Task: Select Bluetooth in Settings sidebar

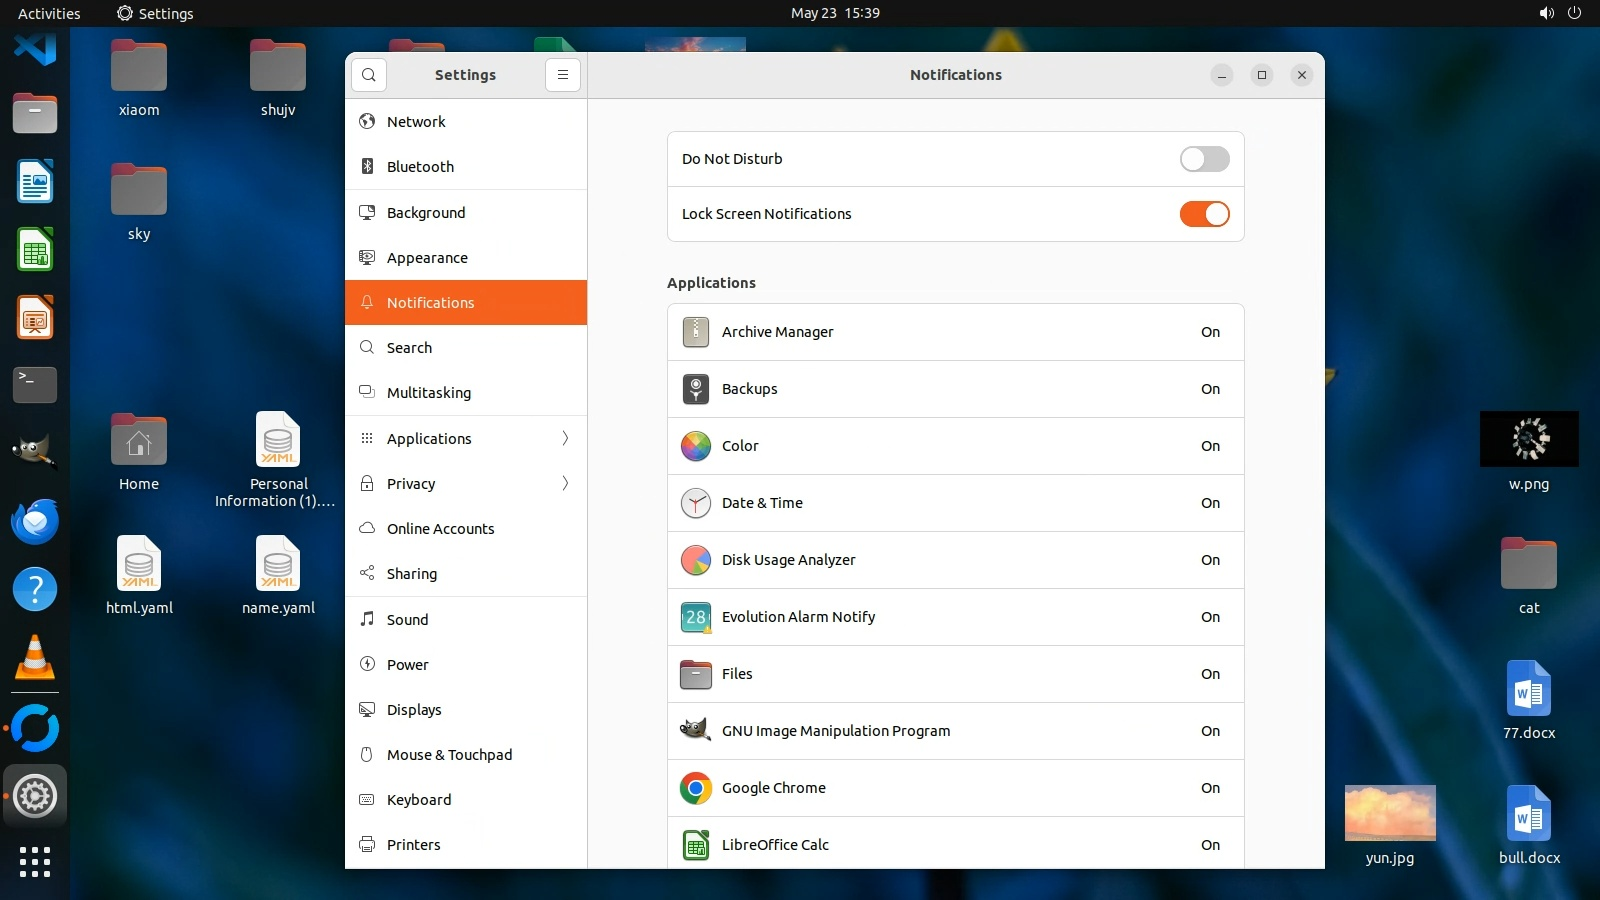Action: coord(420,167)
